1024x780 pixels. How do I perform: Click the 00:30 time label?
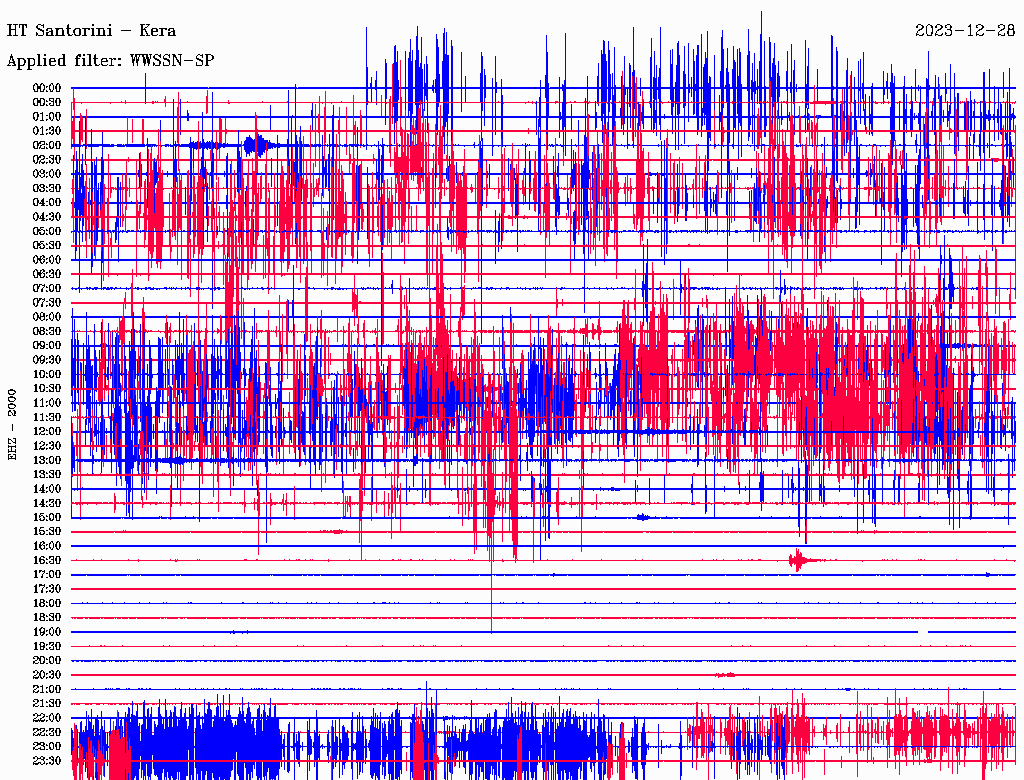[x=47, y=103]
